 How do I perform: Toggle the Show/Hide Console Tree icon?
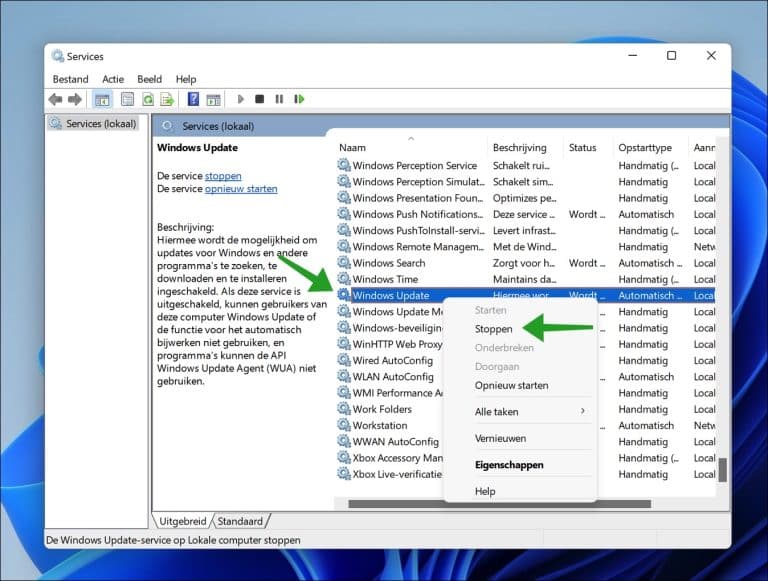coord(102,99)
